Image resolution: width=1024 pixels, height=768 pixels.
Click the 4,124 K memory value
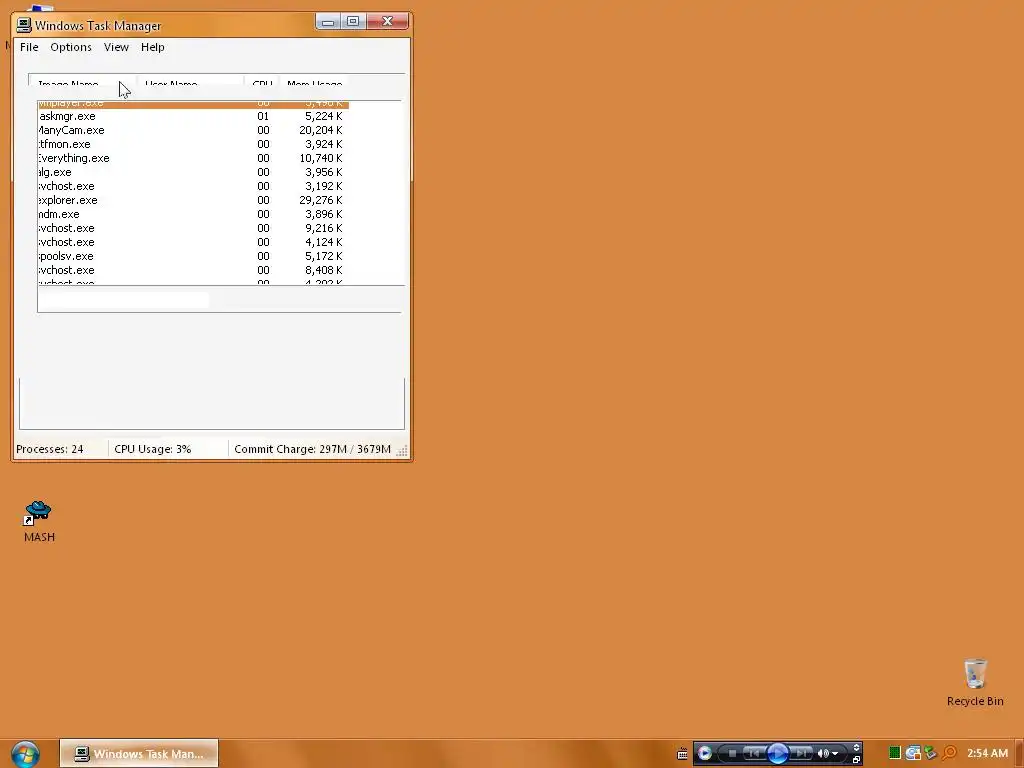point(323,242)
